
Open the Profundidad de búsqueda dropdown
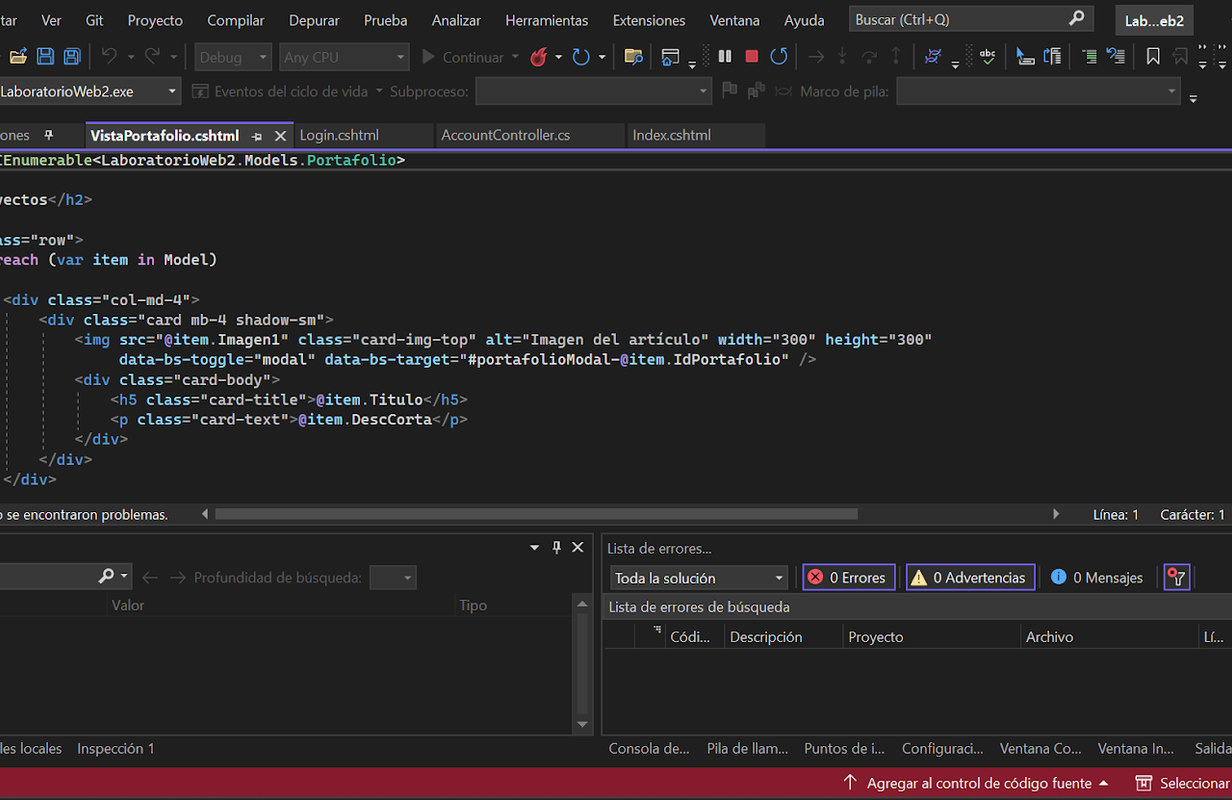tap(392, 577)
